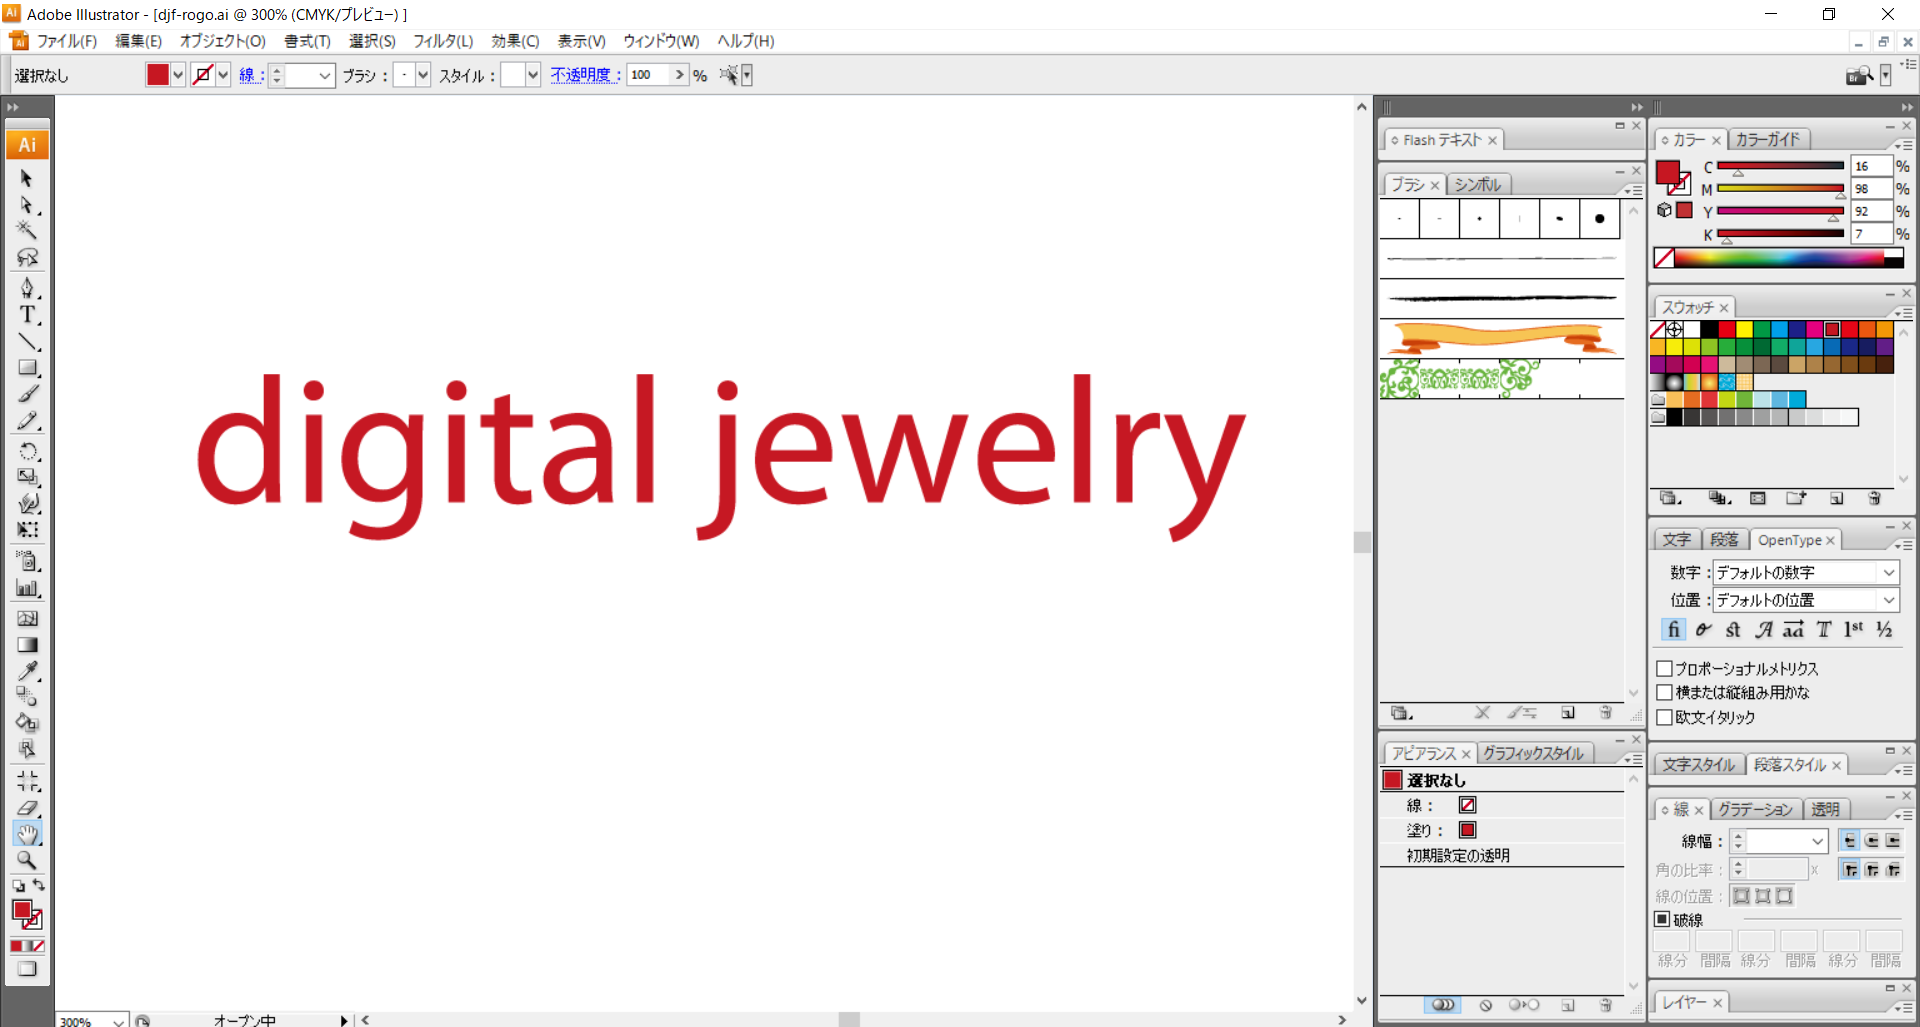Switch to the グラフィックスタイル tab
This screenshot has height=1027, width=1920.
pyautogui.click(x=1533, y=753)
